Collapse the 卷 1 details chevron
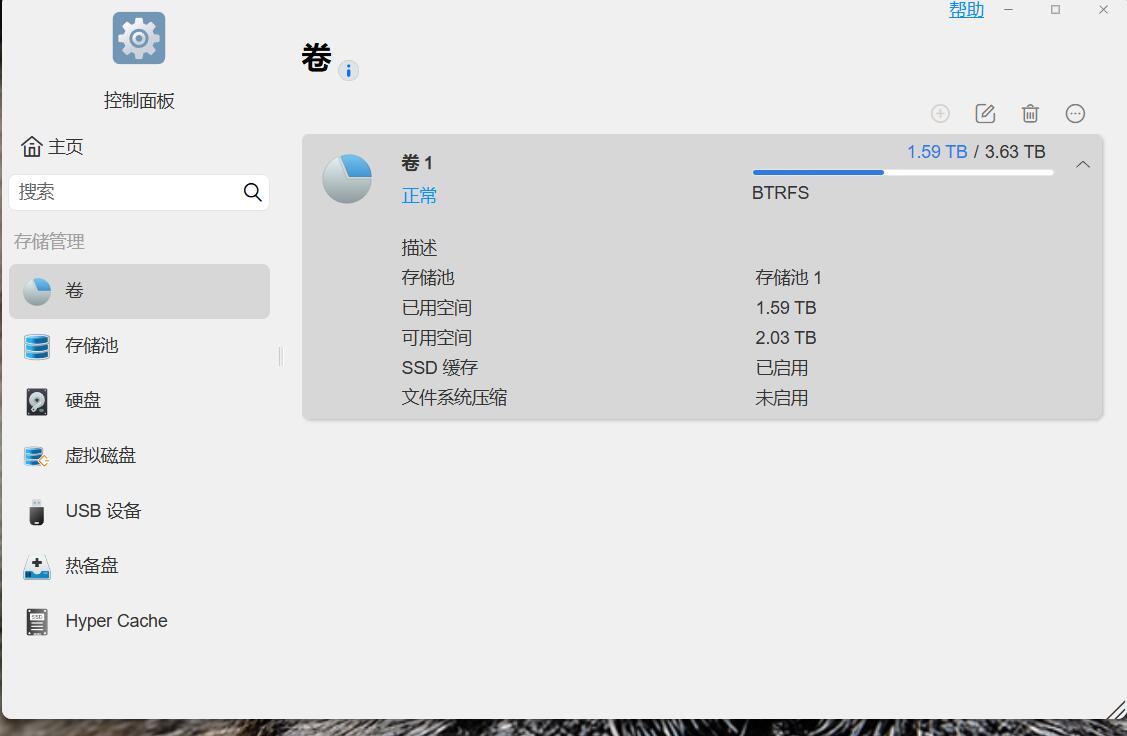 (1082, 165)
